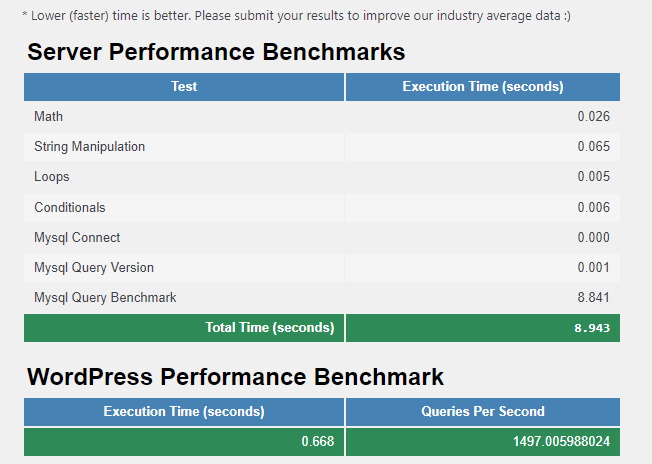Click the Mysql Connect value 0.000
The image size is (652, 464).
pyautogui.click(x=593, y=237)
